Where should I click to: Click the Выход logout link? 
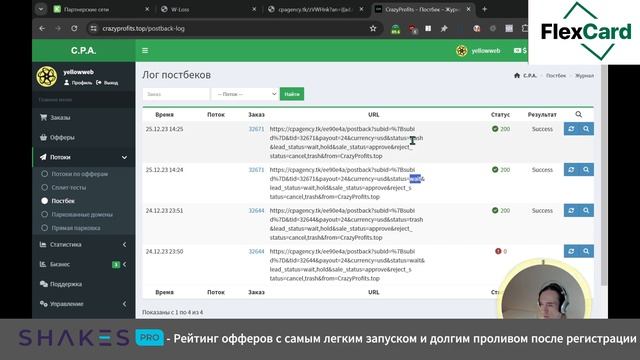pyautogui.click(x=107, y=82)
